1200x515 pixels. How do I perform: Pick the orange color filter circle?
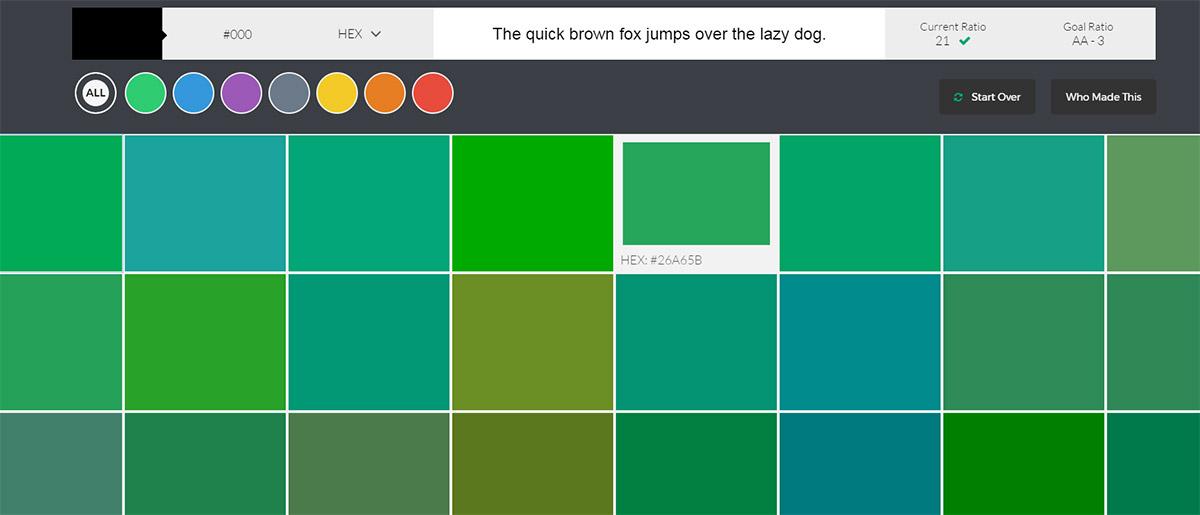pyautogui.click(x=385, y=94)
